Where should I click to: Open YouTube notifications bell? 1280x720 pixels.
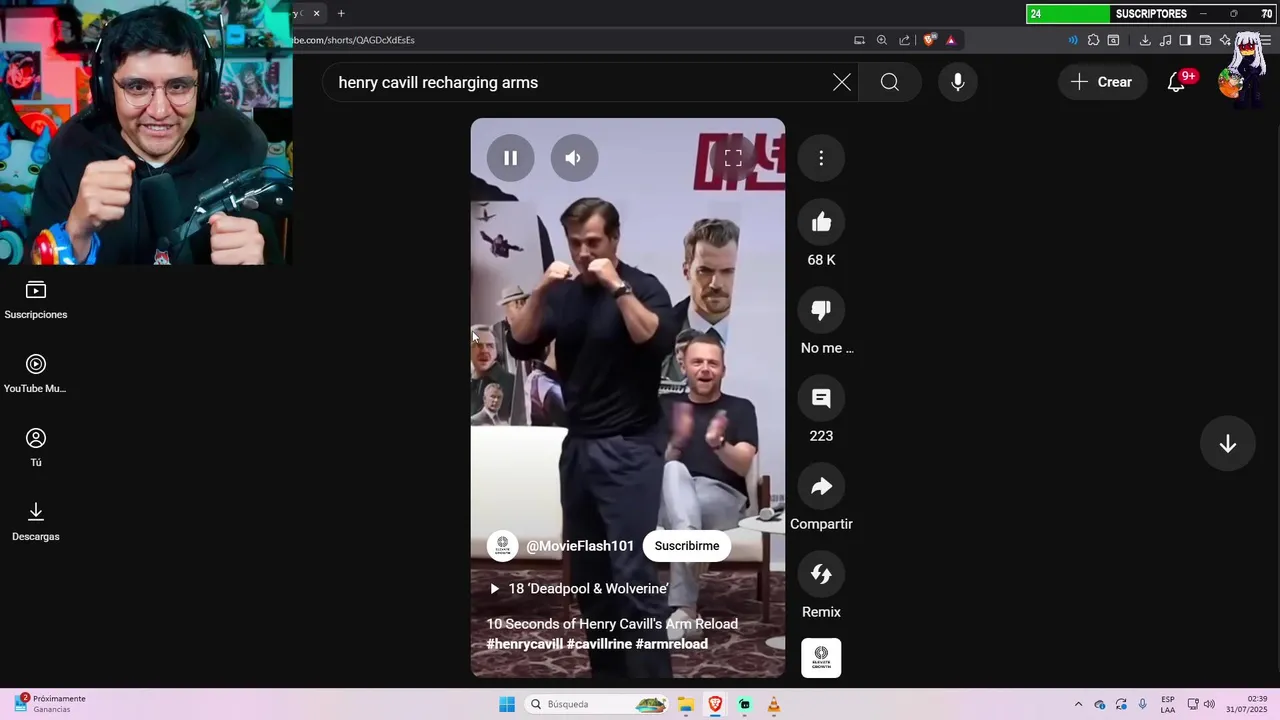[x=1176, y=82]
